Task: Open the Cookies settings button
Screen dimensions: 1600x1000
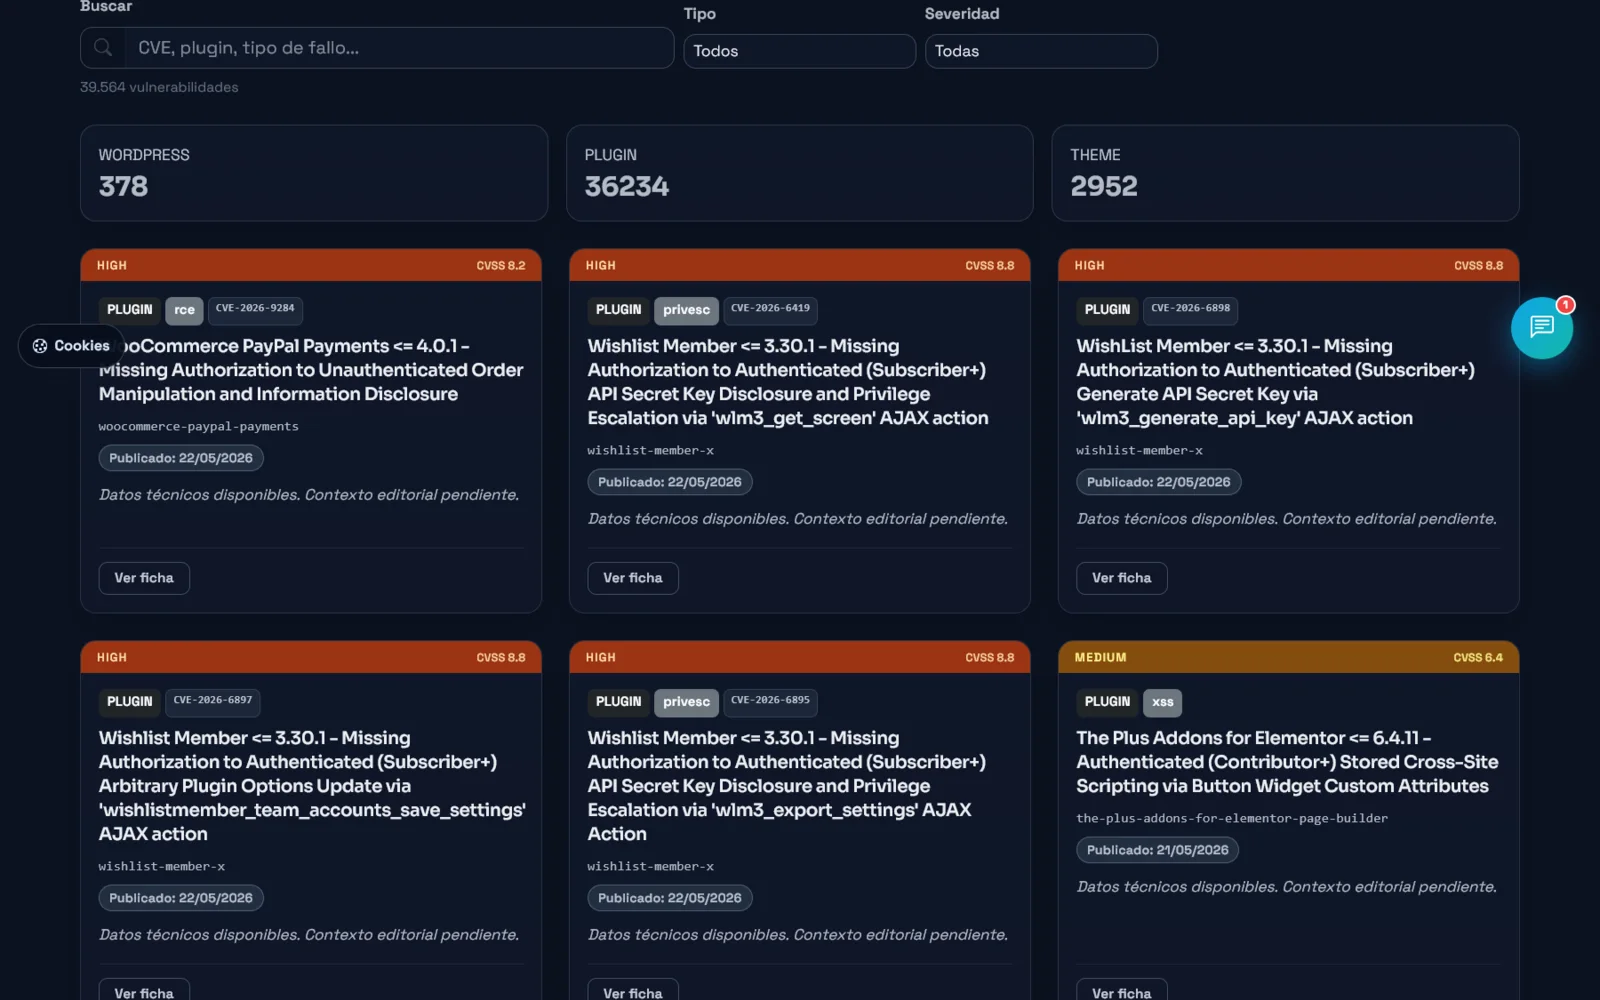Action: [71, 346]
